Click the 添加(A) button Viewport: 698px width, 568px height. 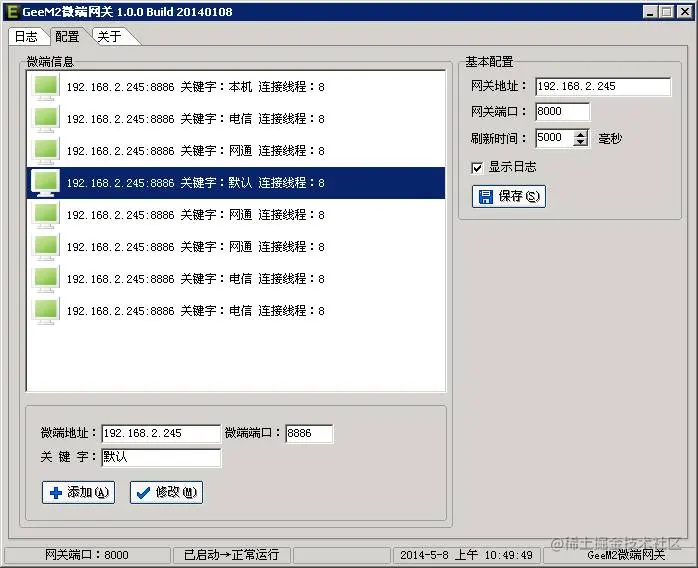coord(78,492)
